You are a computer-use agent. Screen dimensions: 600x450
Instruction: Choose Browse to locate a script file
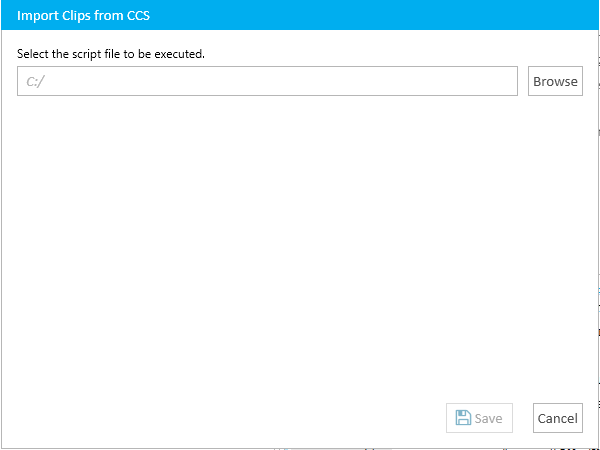pyautogui.click(x=555, y=81)
